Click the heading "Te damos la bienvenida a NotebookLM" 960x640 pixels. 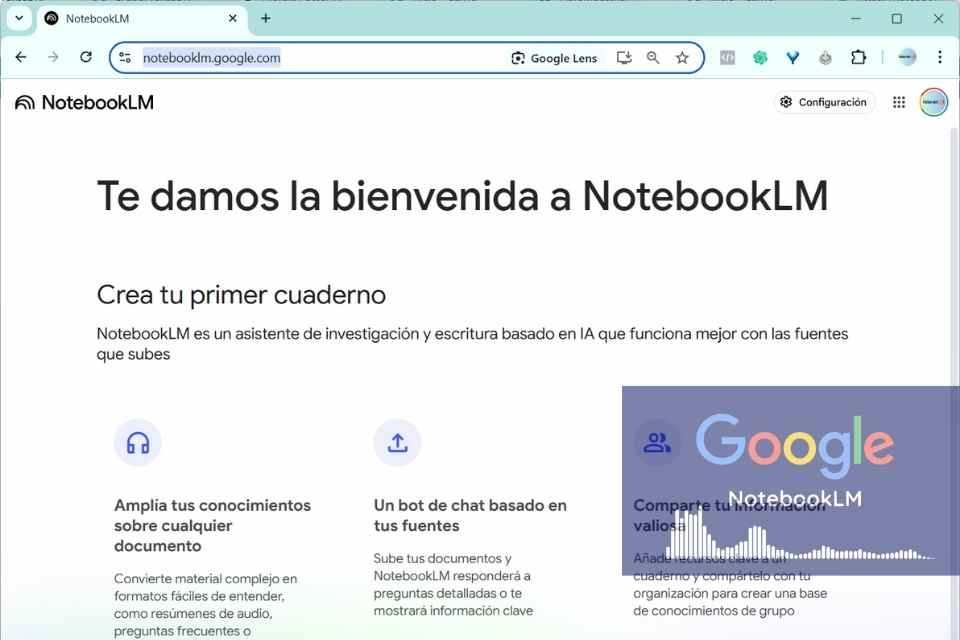tap(462, 196)
